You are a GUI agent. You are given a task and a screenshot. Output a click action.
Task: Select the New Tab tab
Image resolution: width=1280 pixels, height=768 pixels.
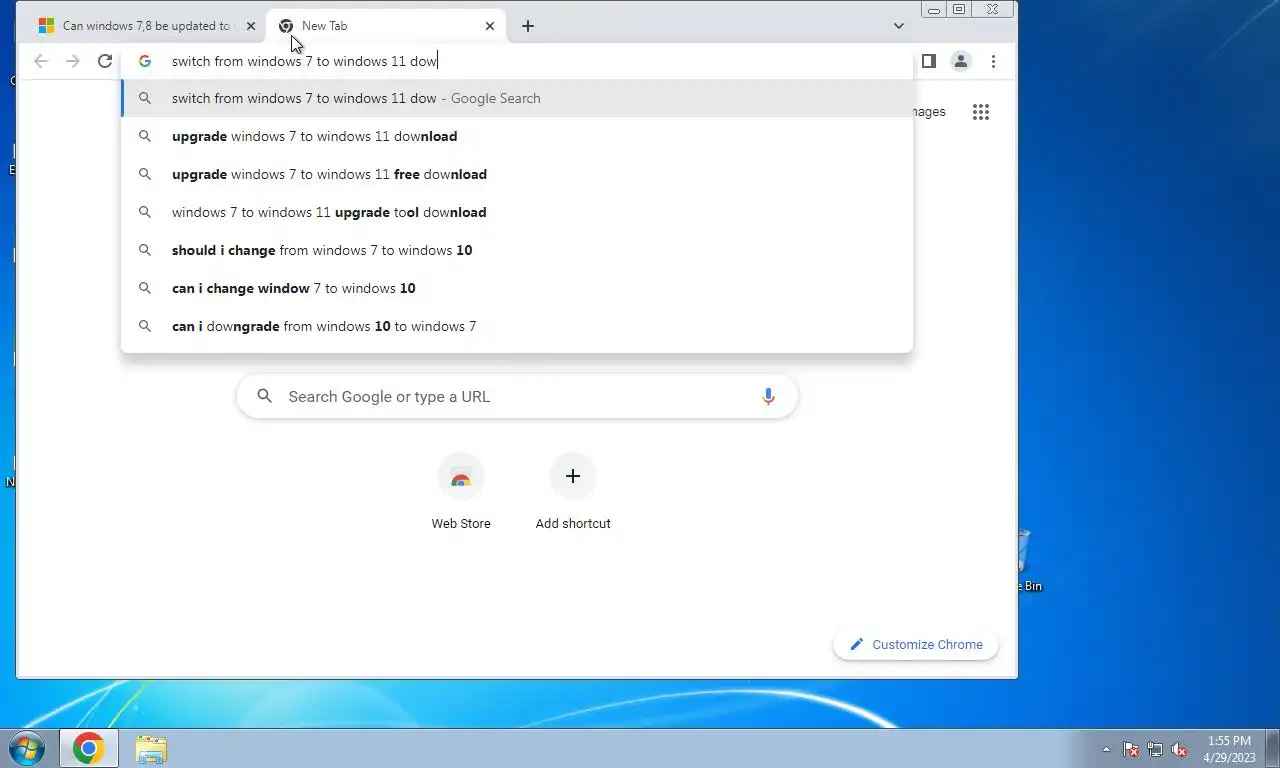[385, 26]
